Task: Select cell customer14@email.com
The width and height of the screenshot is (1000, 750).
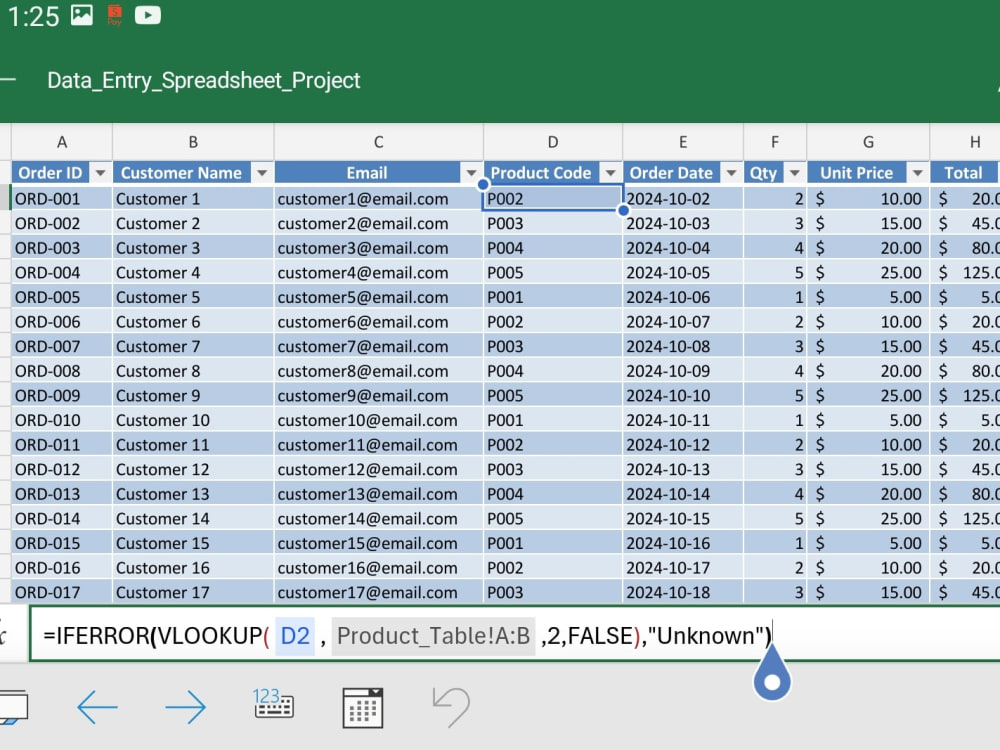Action: (x=378, y=518)
